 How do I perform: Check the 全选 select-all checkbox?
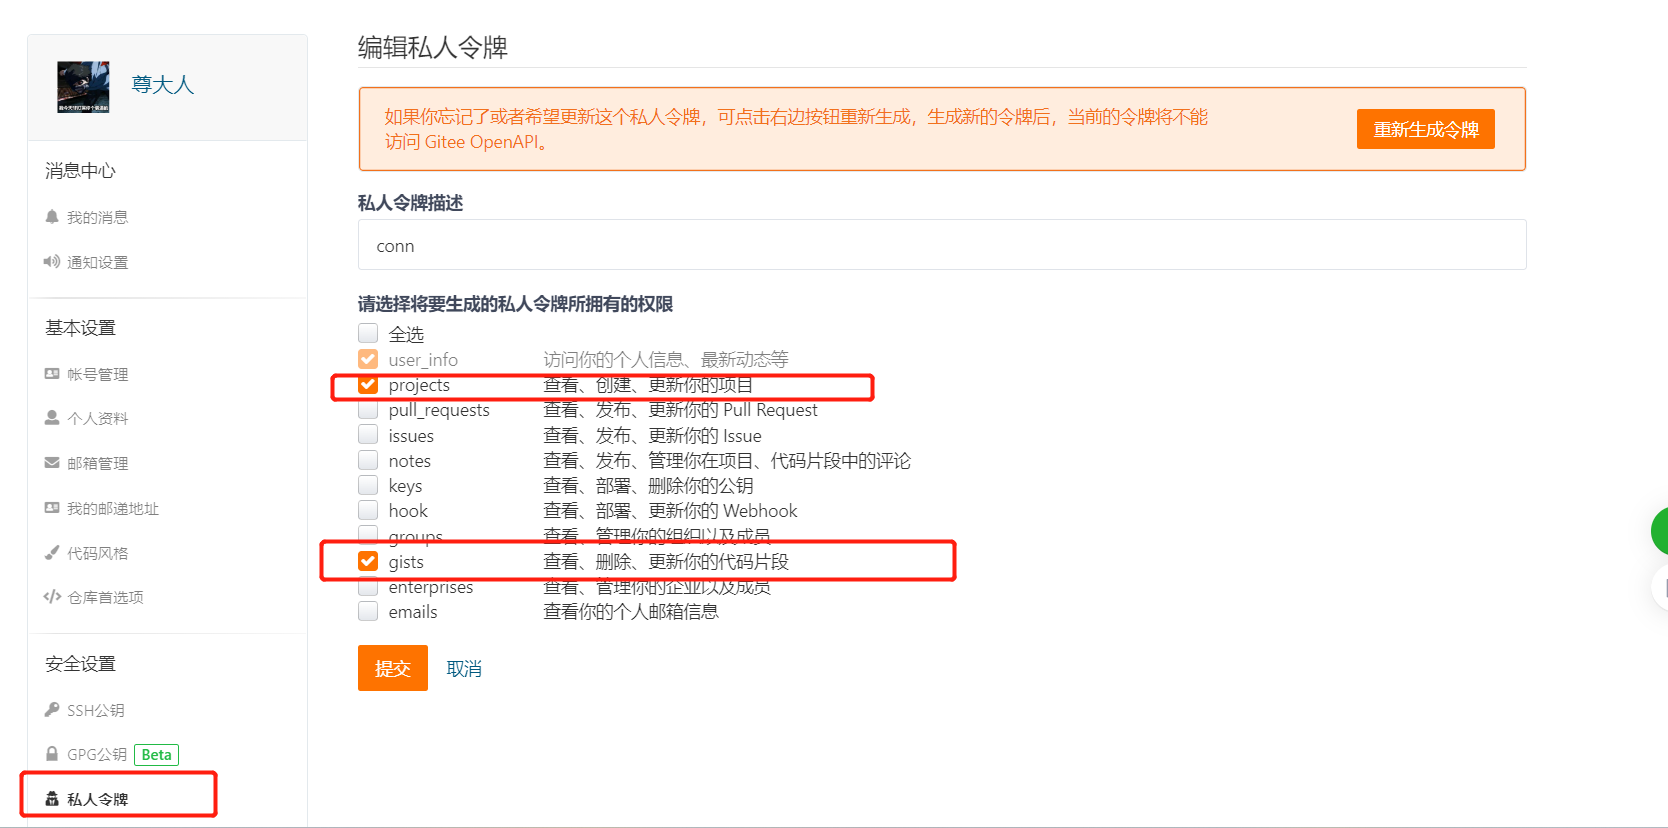pos(368,334)
